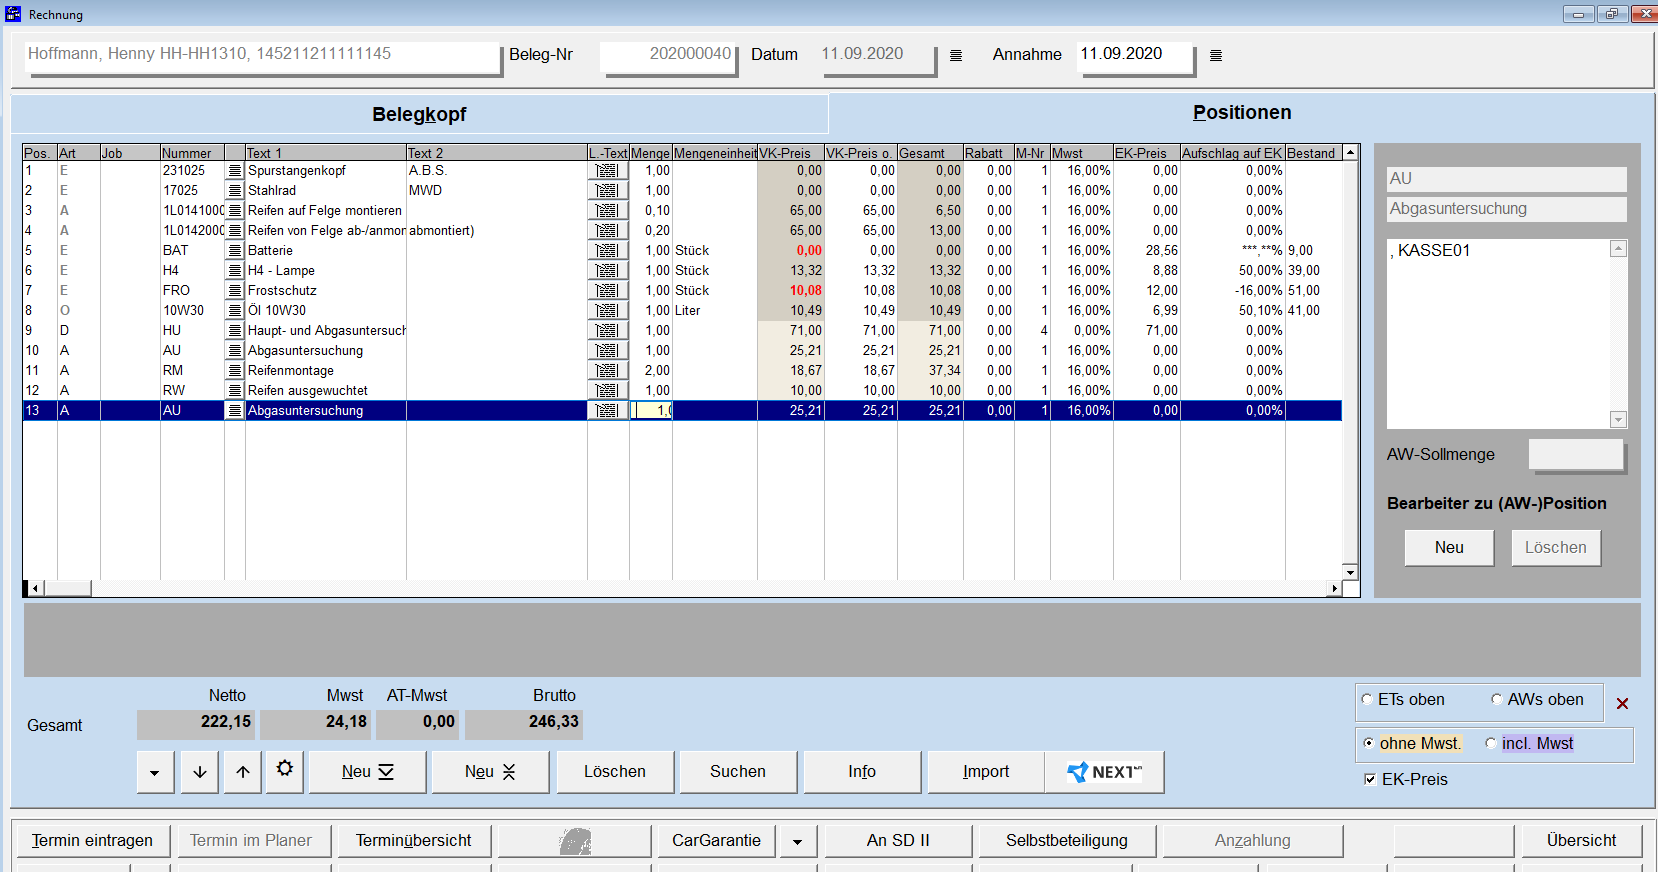Switch to the Positionen tab
Viewport: 1658px width, 872px height.
pos(1242,113)
